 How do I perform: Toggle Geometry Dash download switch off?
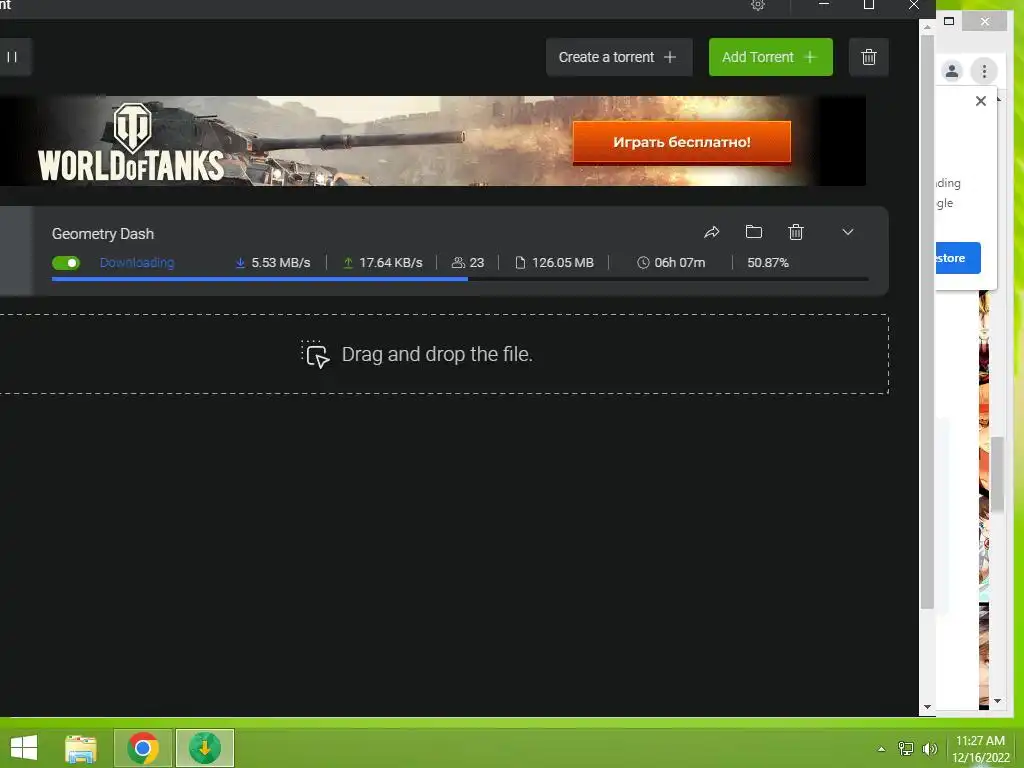66,263
